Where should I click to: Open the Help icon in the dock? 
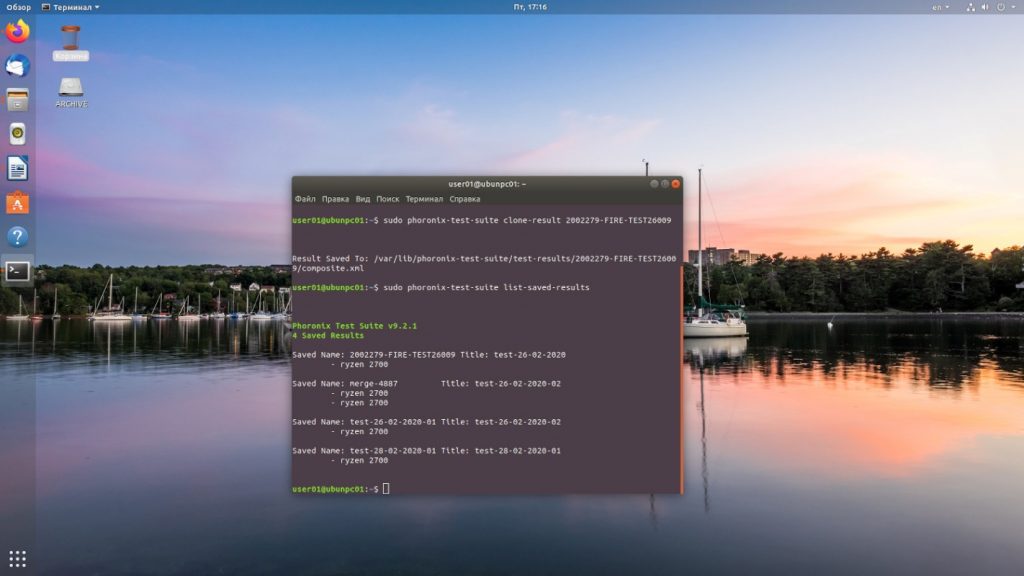(18, 236)
